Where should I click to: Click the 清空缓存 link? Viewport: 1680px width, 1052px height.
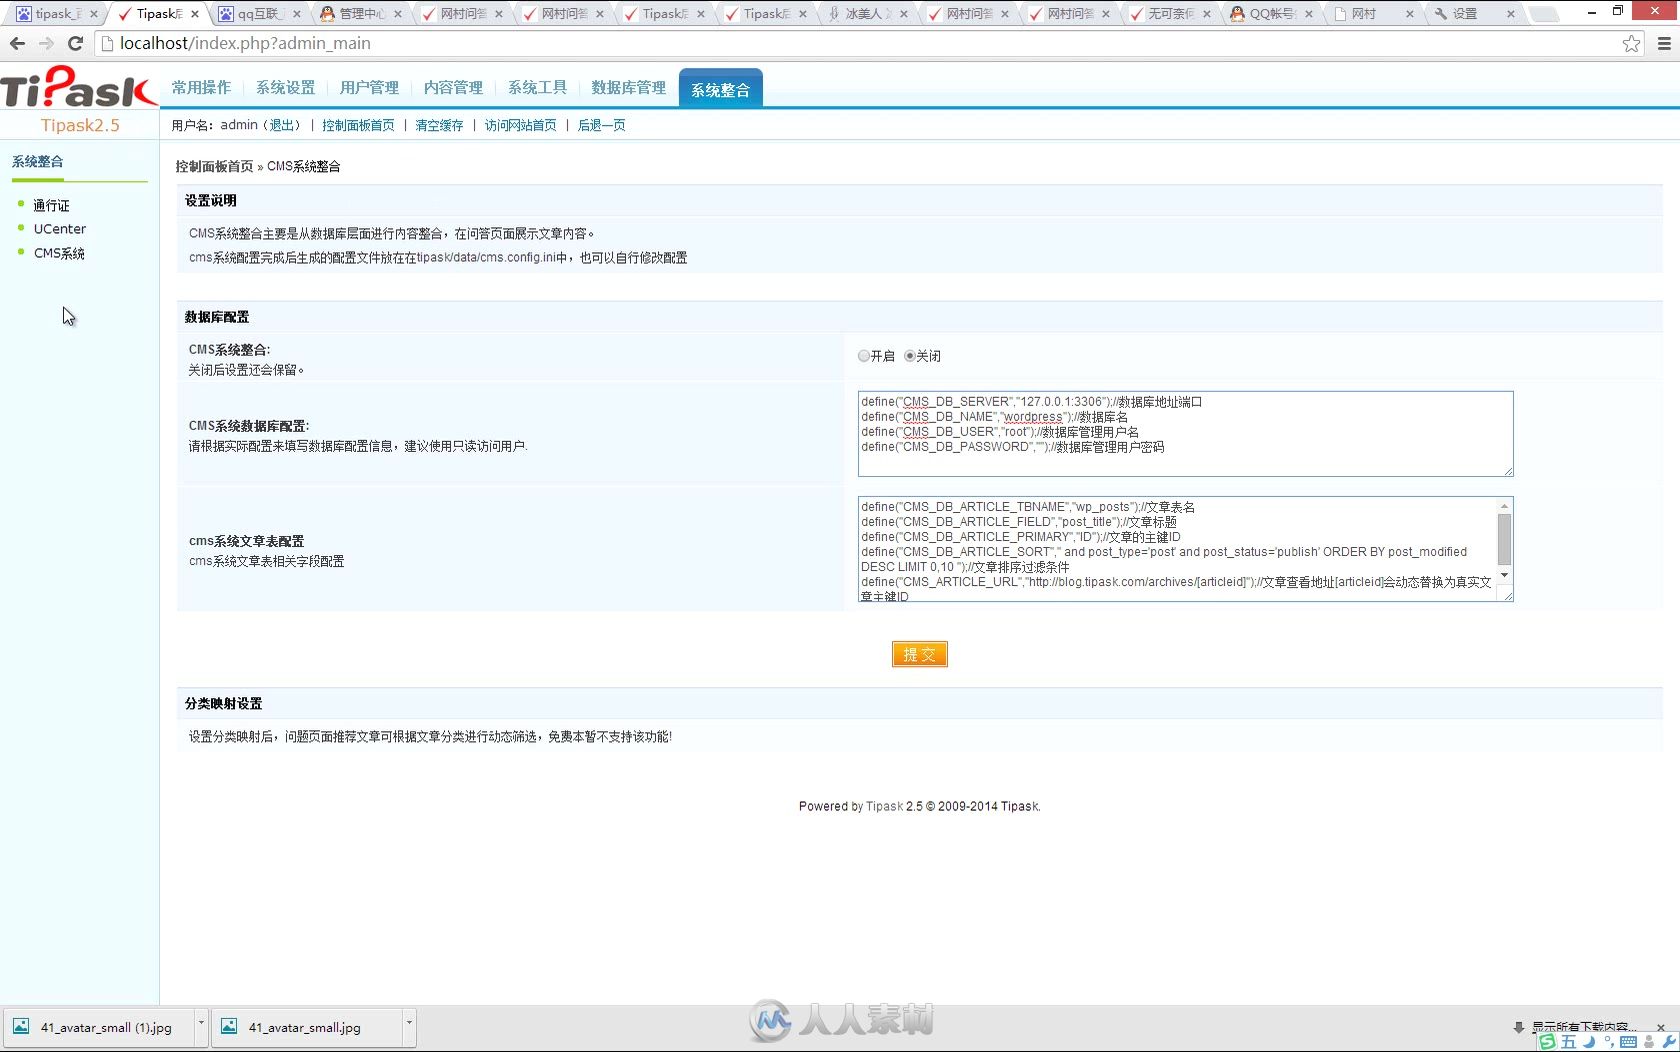(439, 125)
